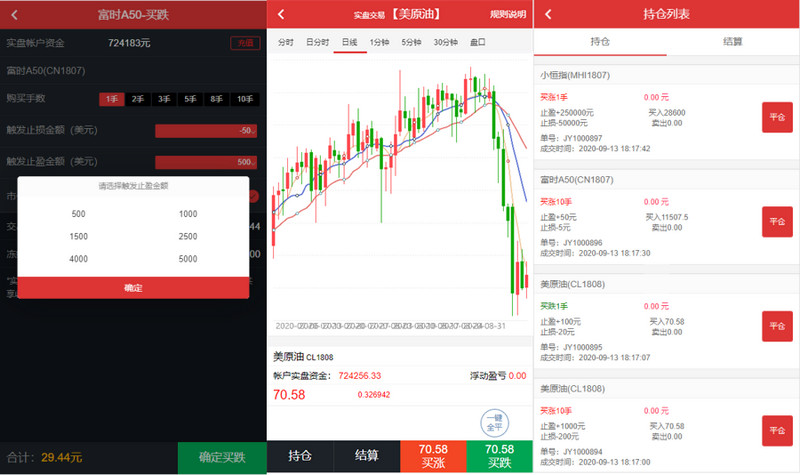
Task: Open the take-profit amount 500 dropdown
Action: pyautogui.click(x=206, y=162)
